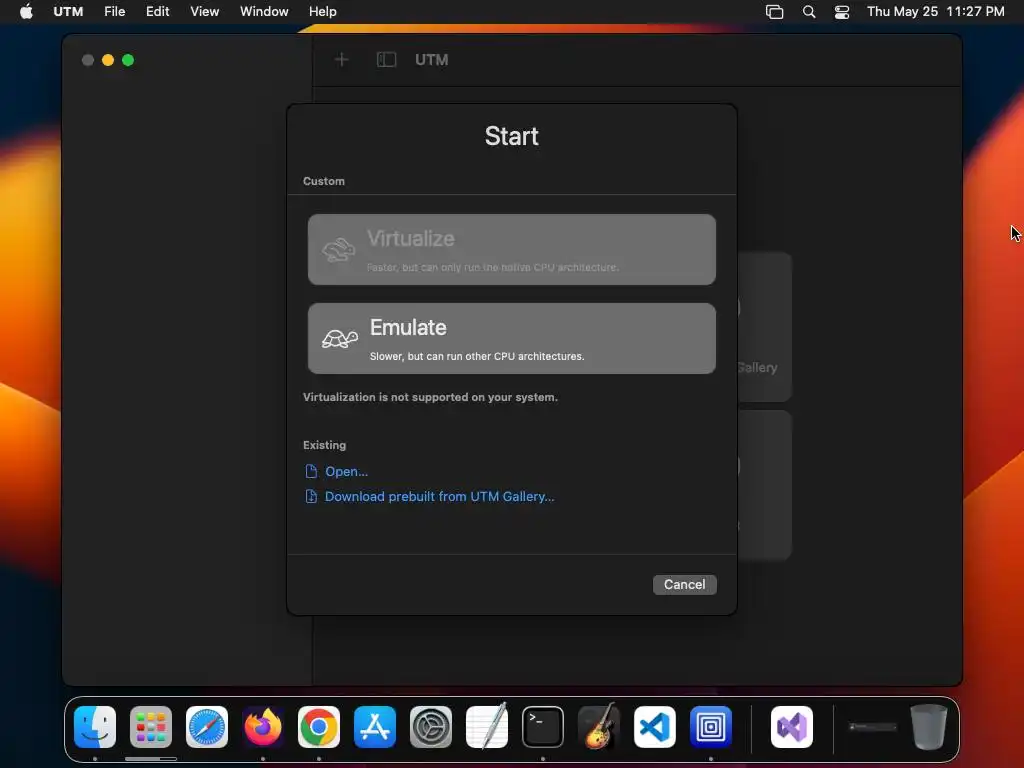Show the date and time panel
The height and width of the screenshot is (768, 1024).
point(935,12)
